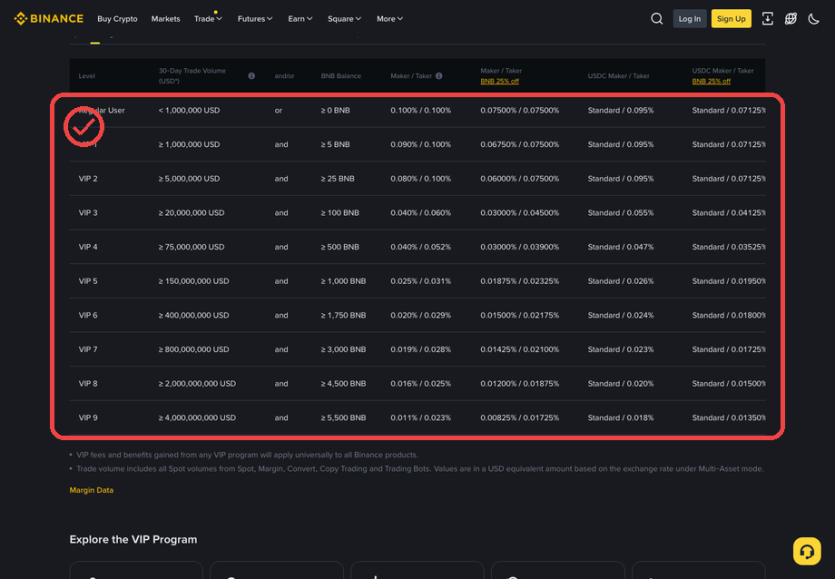
Task: Click the Log In button
Action: (690, 19)
